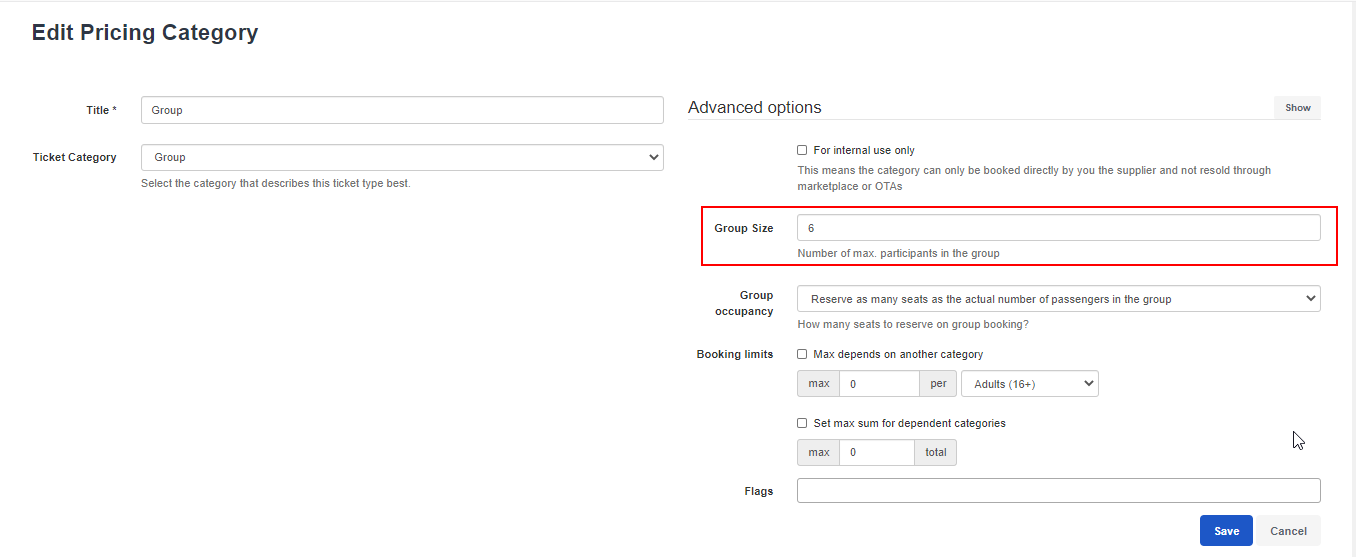The width and height of the screenshot is (1356, 557).
Task: Click the max per category number field
Action: 879,384
